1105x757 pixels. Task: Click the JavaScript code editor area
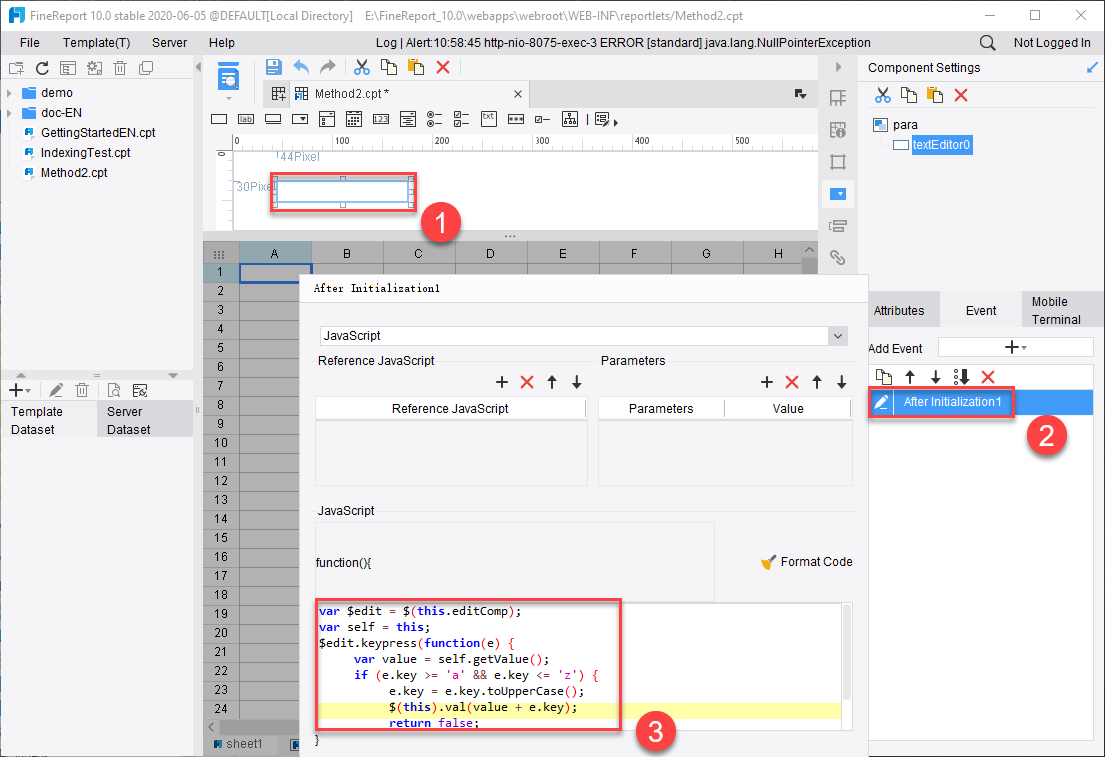point(578,666)
